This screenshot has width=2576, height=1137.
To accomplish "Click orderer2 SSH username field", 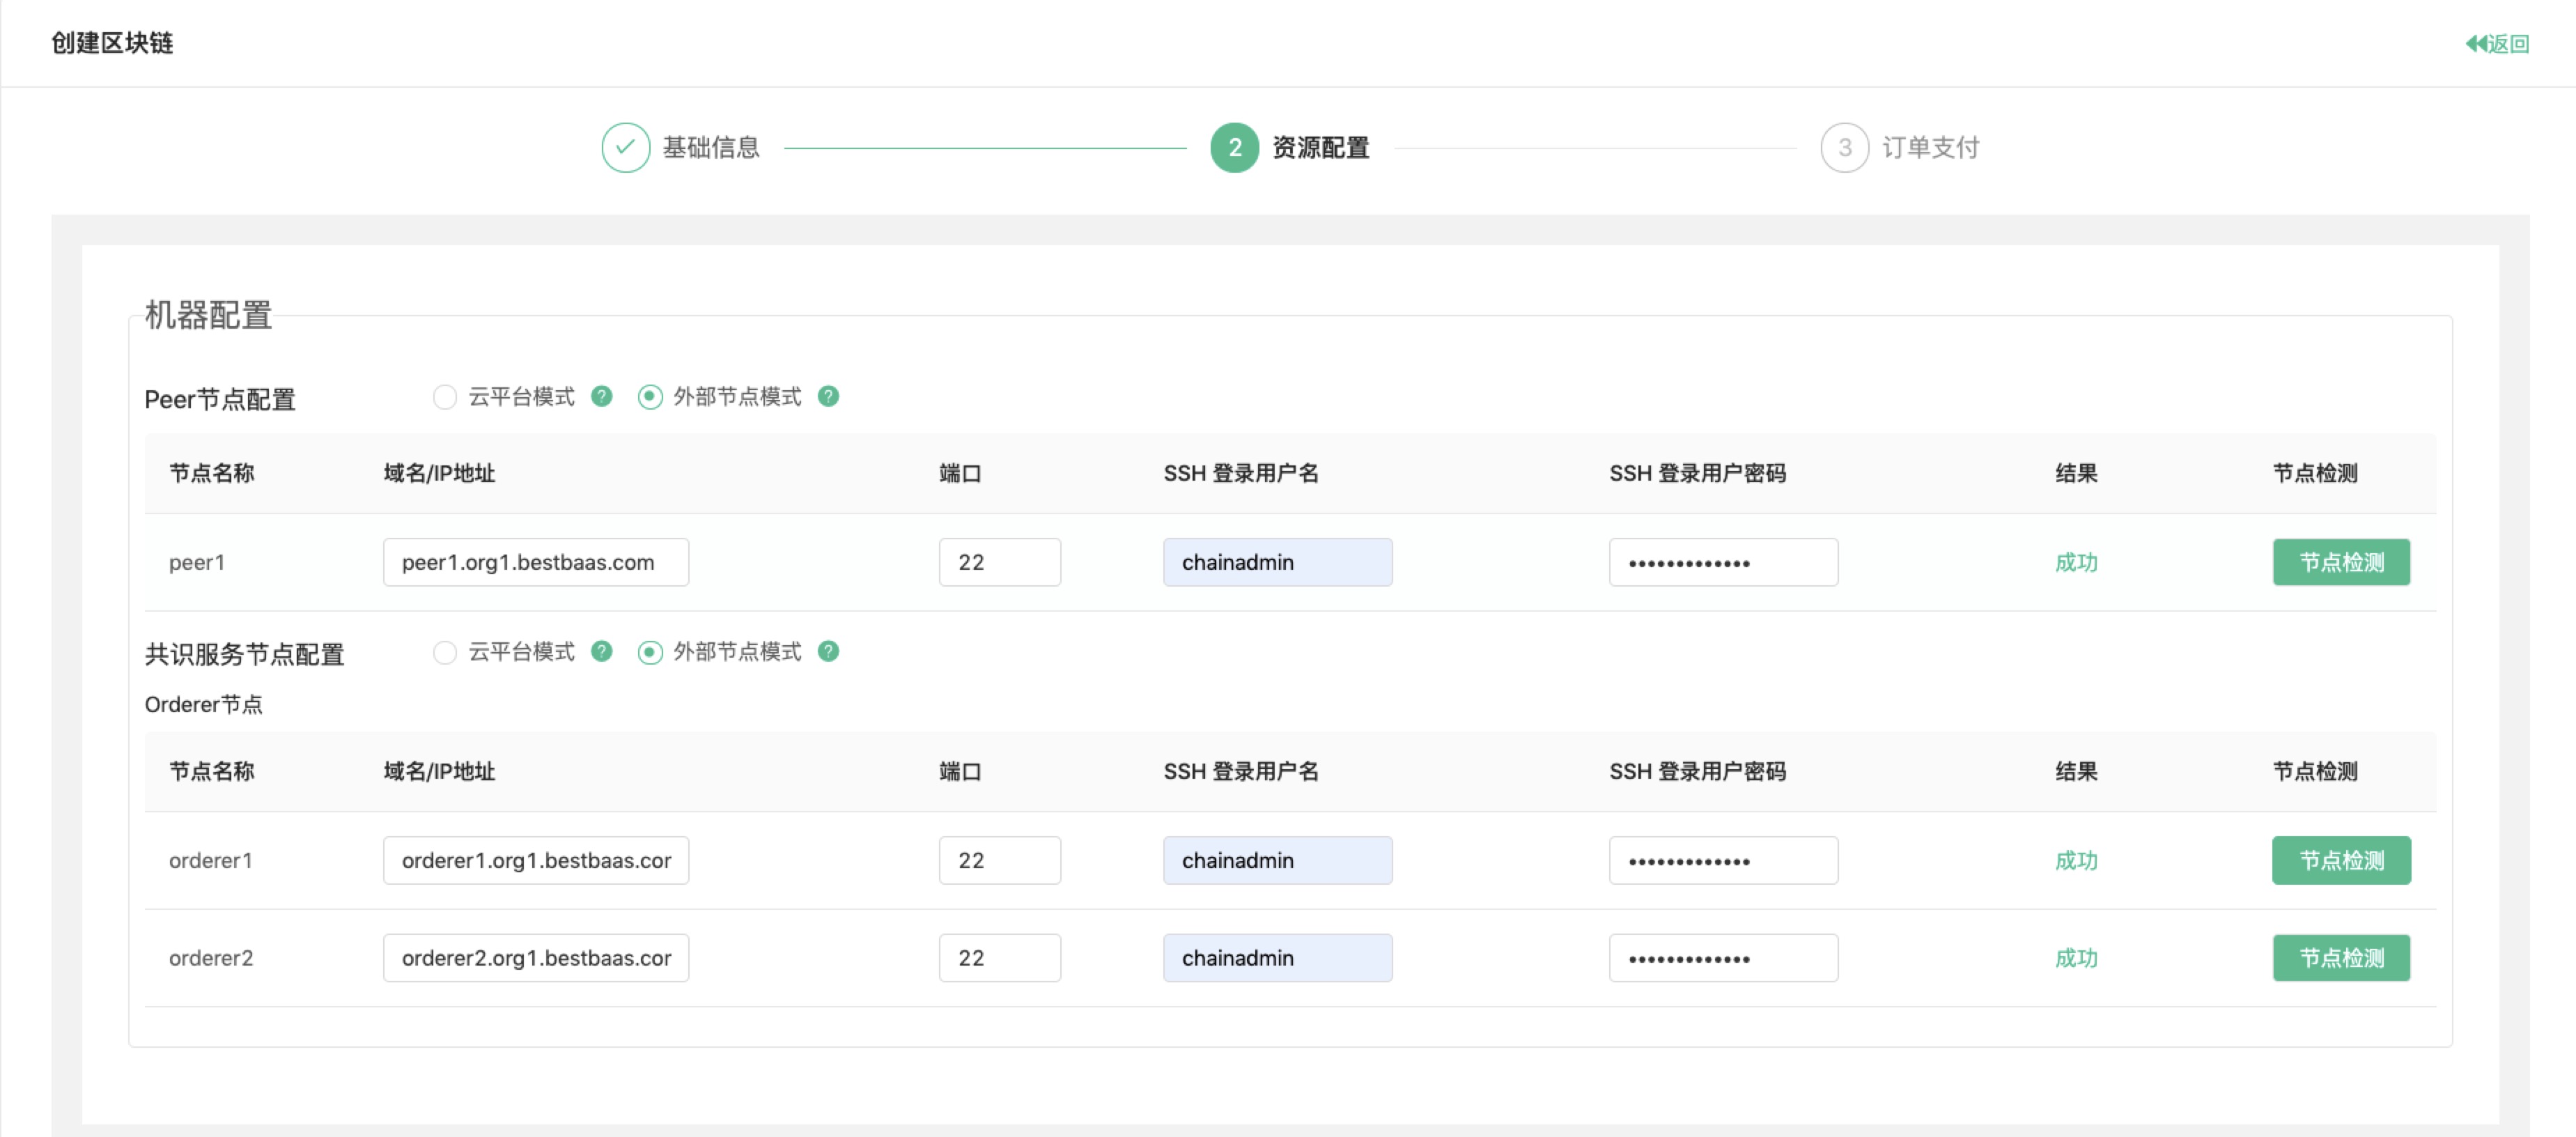I will point(1278,958).
